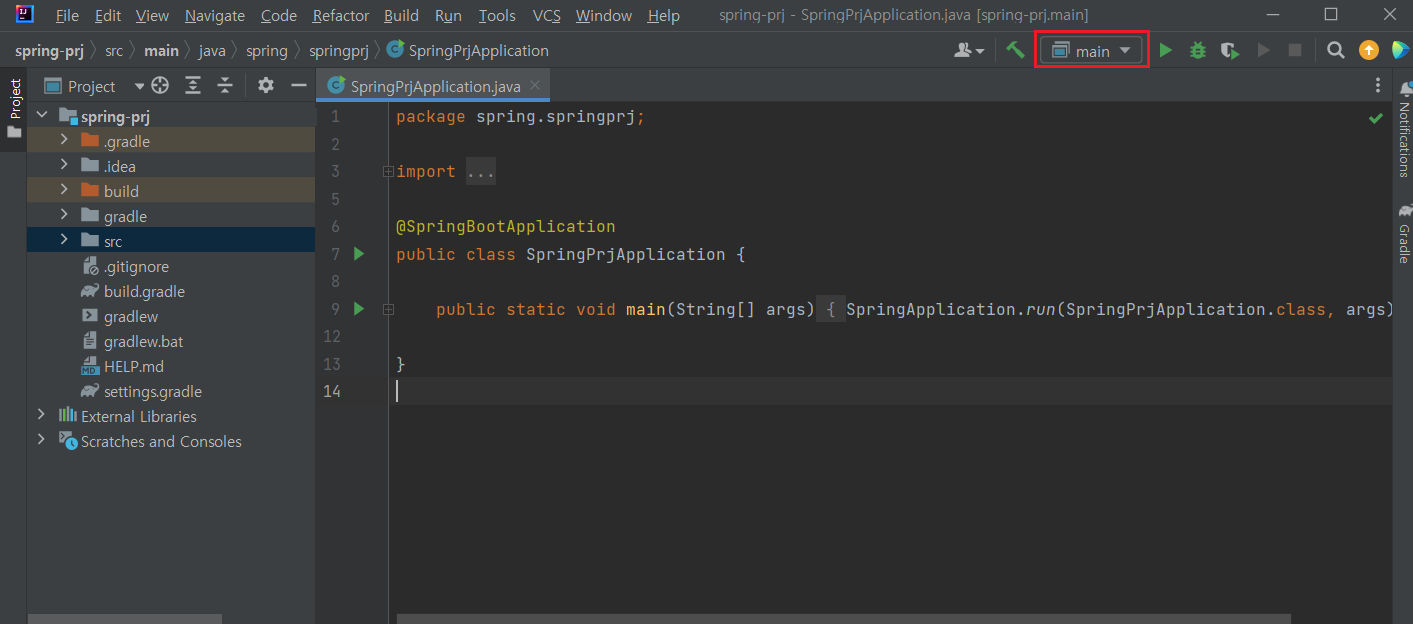The width and height of the screenshot is (1413, 624).
Task: Open the Notifications tool window
Action: (x=1404, y=130)
